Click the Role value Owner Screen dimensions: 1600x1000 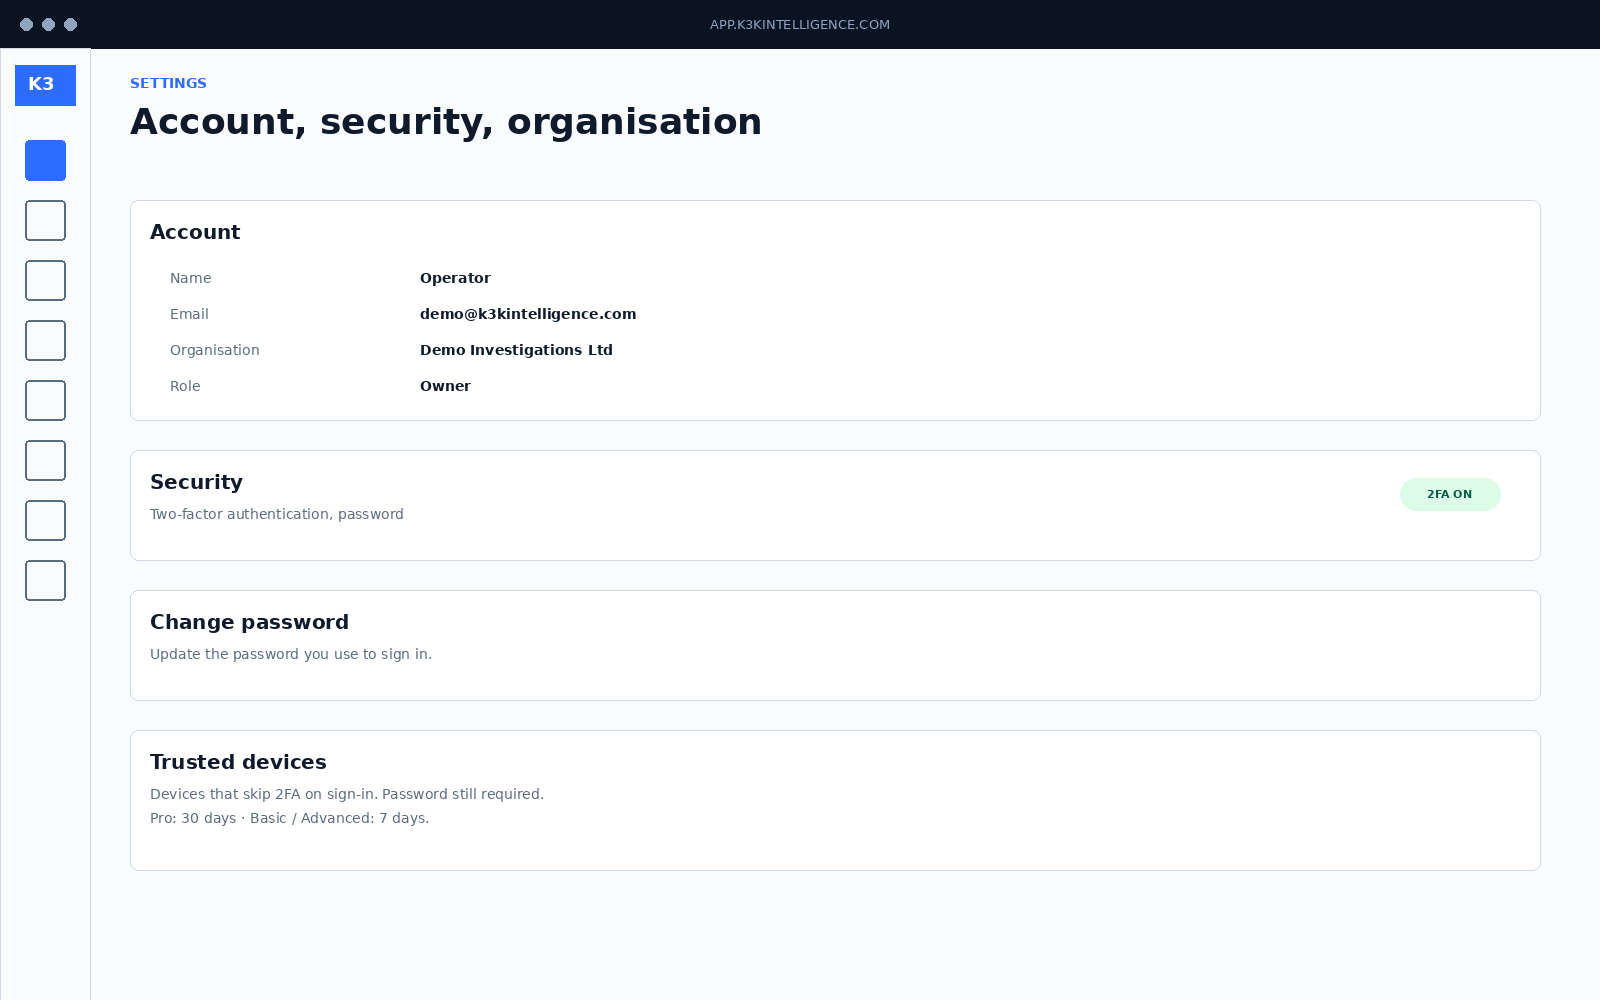coord(445,386)
